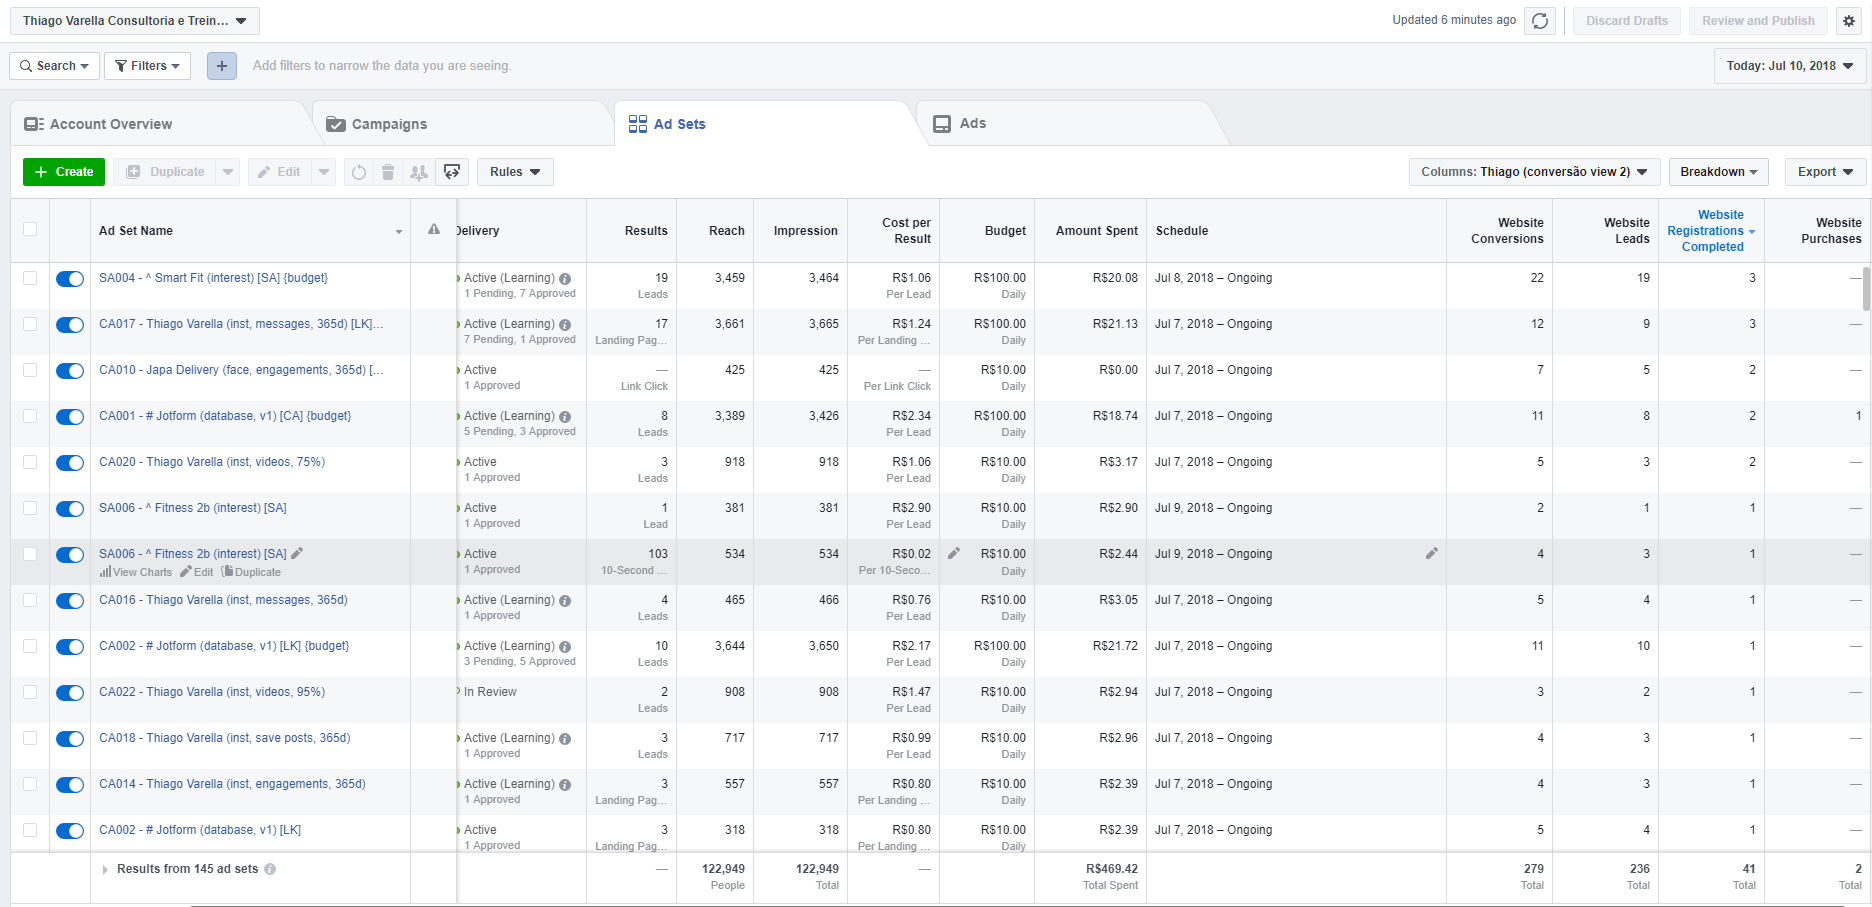Click pencil icon to edit SA006 budget
The height and width of the screenshot is (907, 1872).
[954, 553]
